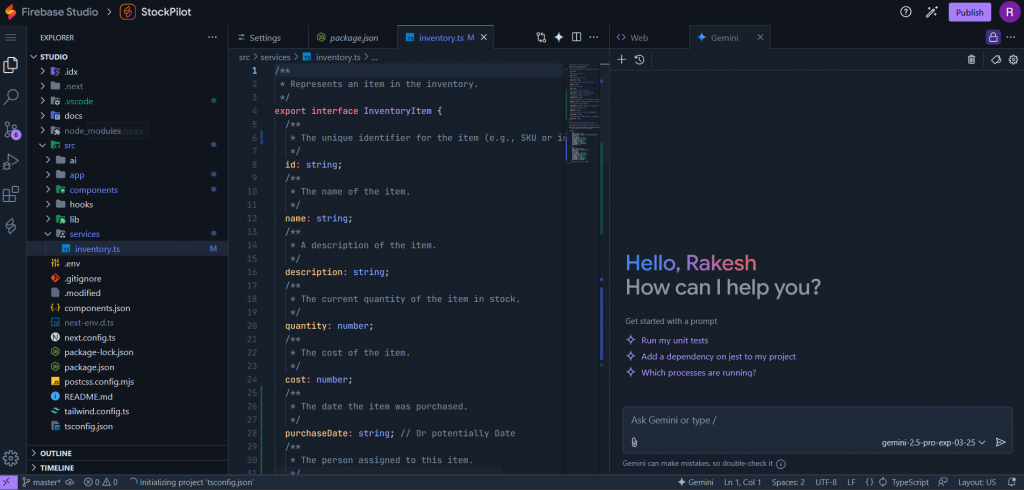Click the magic wand icon beside Publish
The width and height of the screenshot is (1024, 490).
(x=932, y=12)
